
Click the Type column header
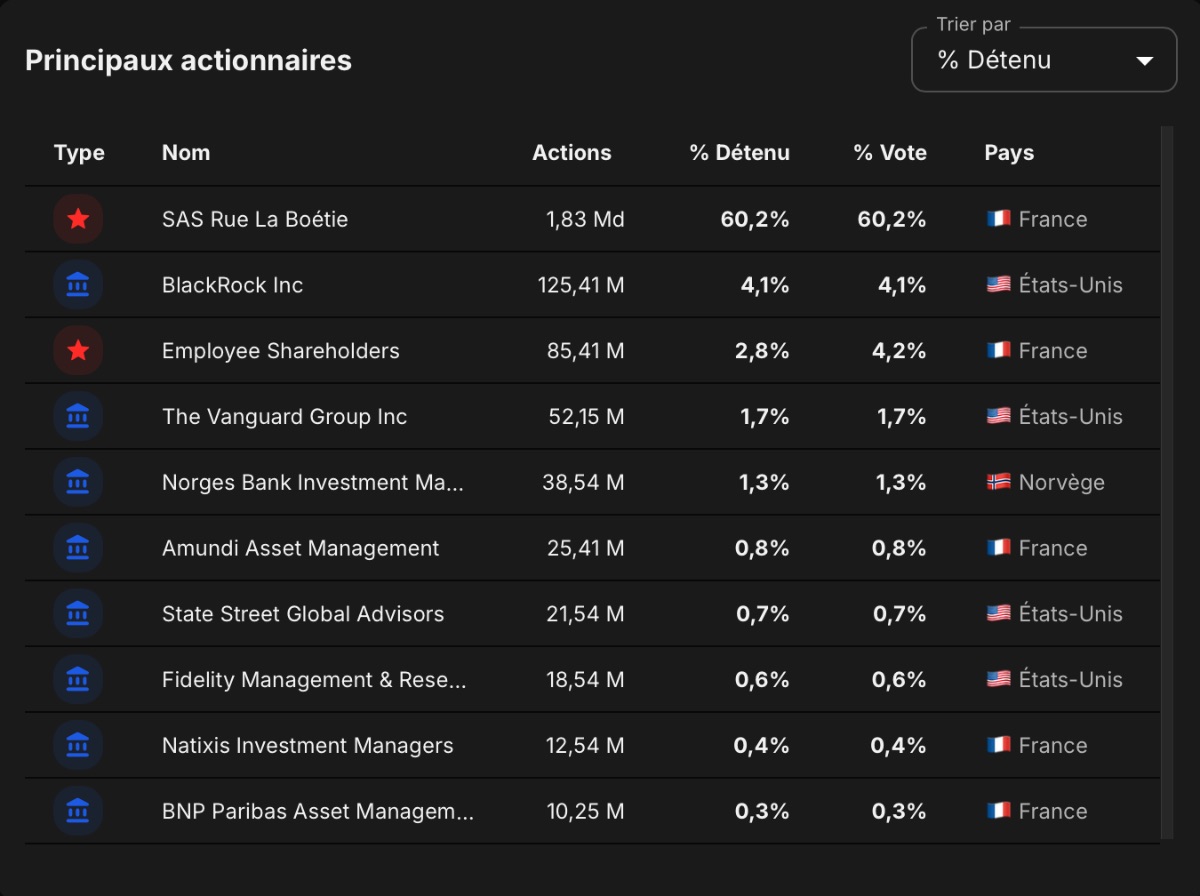[79, 153]
